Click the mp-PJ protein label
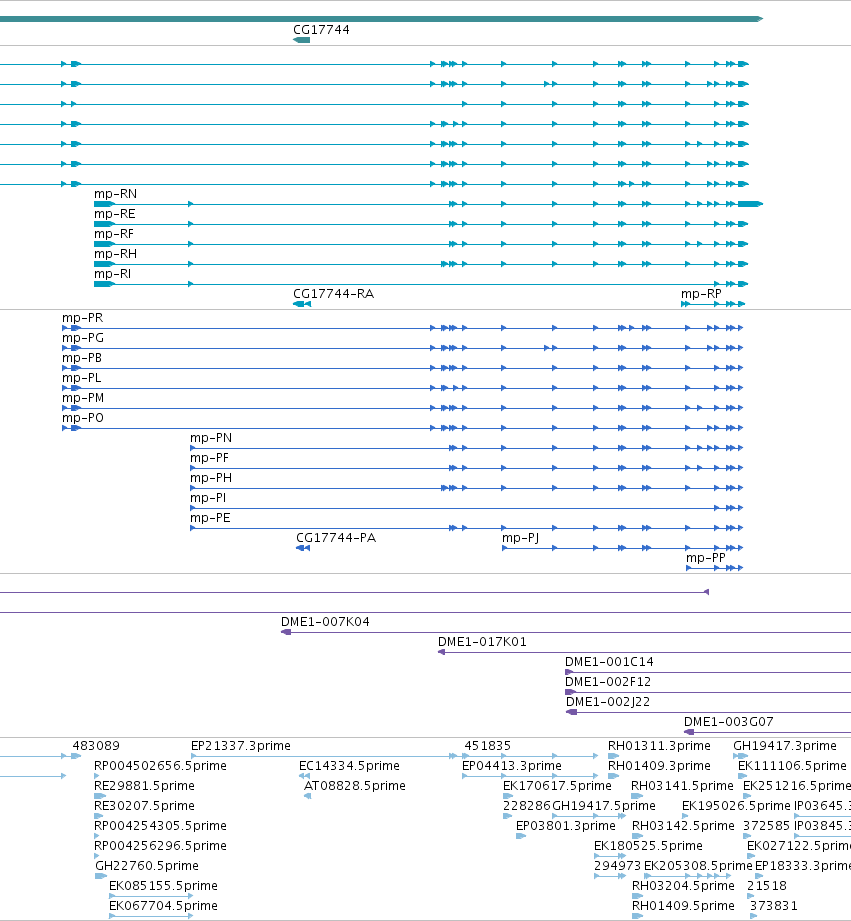Screen dimensions: 851x921 pos(520,537)
